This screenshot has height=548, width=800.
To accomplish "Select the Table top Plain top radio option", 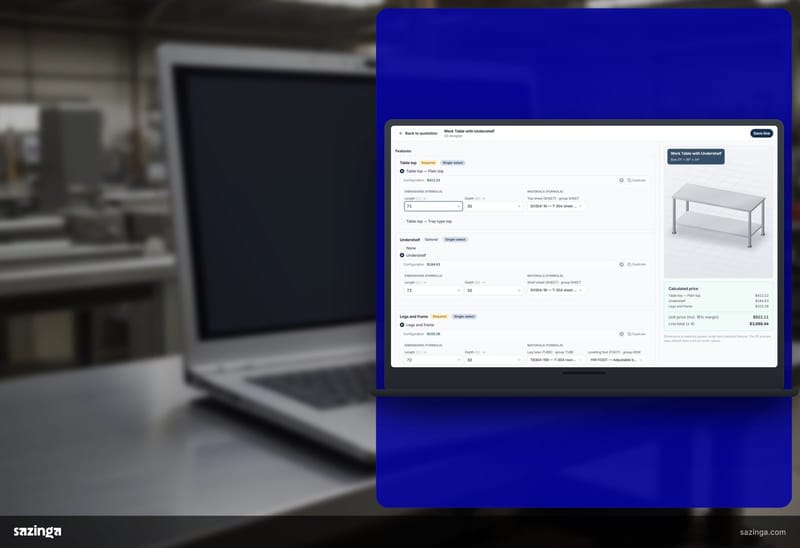I will (402, 171).
